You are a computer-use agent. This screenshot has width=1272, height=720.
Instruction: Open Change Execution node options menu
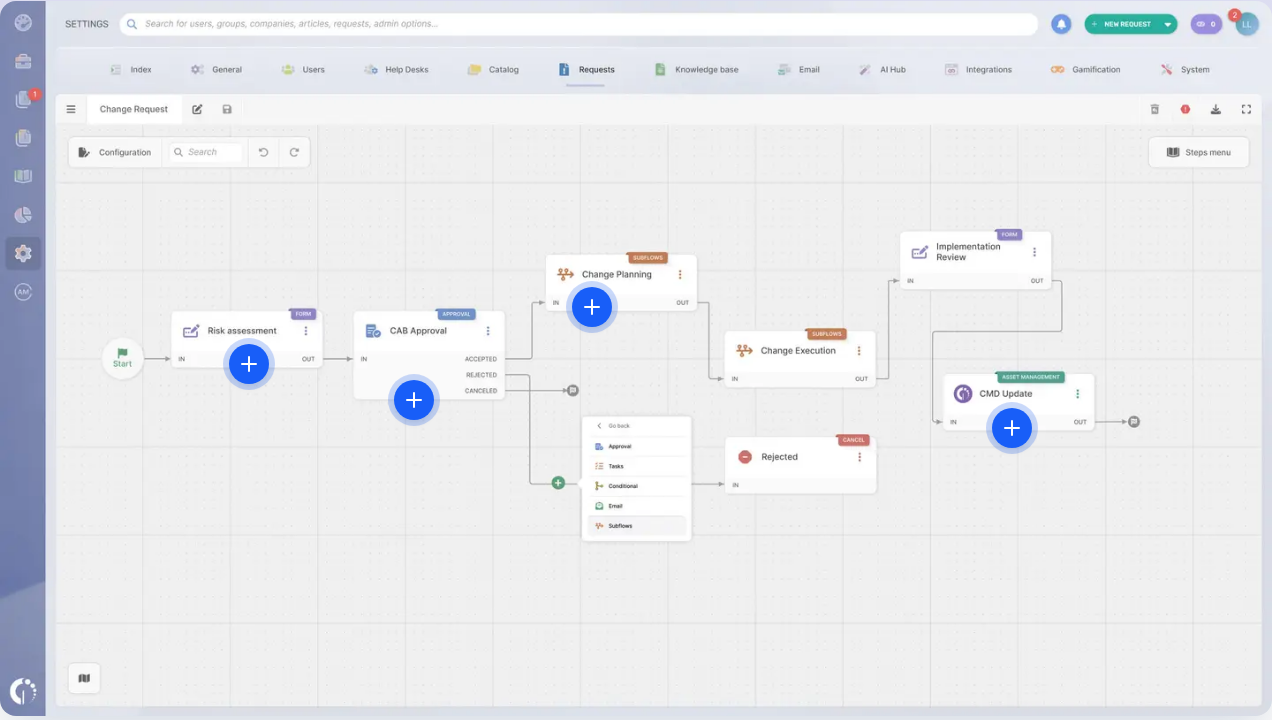[859, 351]
